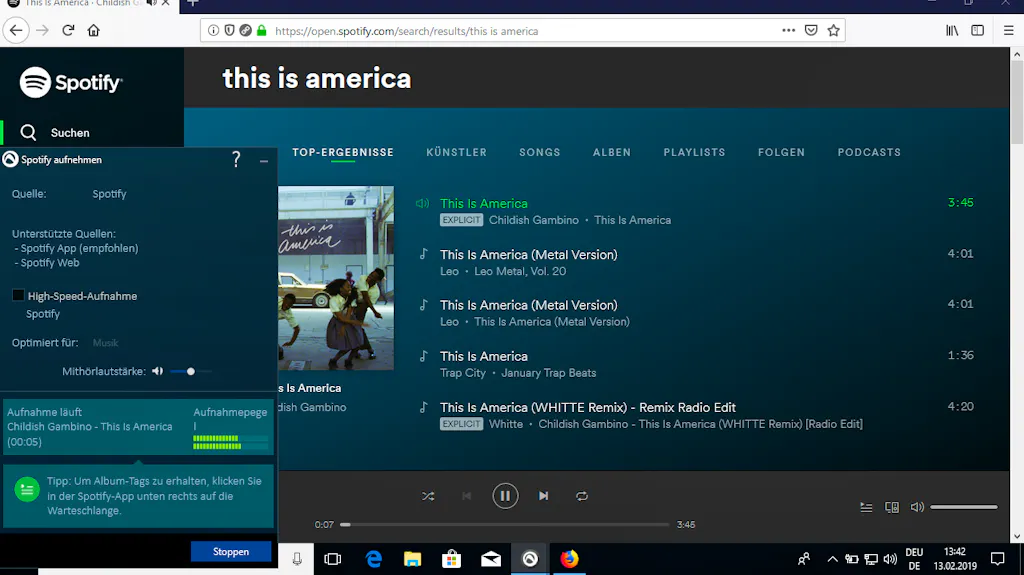Skip to previous track
The width and height of the screenshot is (1024, 575).
pos(466,496)
